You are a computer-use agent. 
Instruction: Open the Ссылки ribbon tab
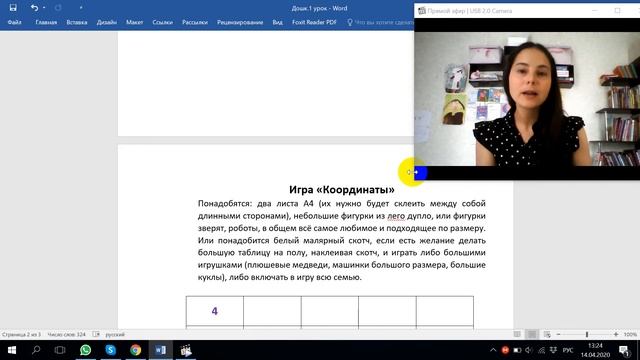(162, 22)
